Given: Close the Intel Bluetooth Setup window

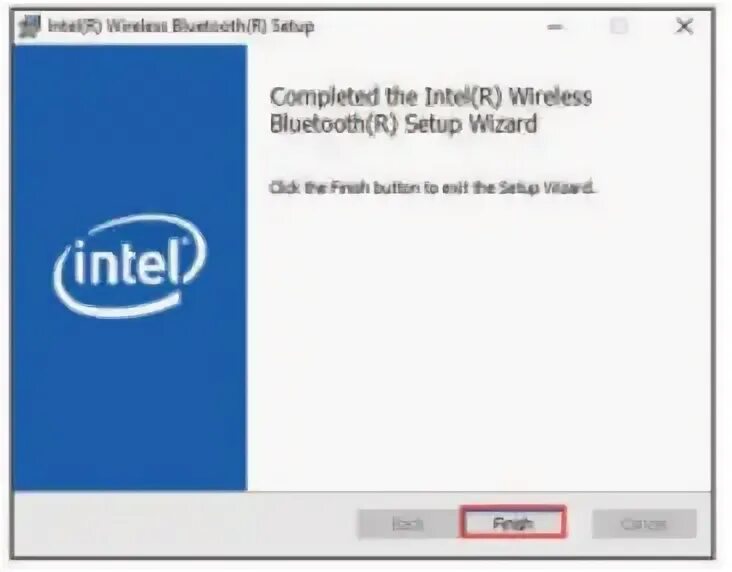Looking at the screenshot, I should point(684,26).
